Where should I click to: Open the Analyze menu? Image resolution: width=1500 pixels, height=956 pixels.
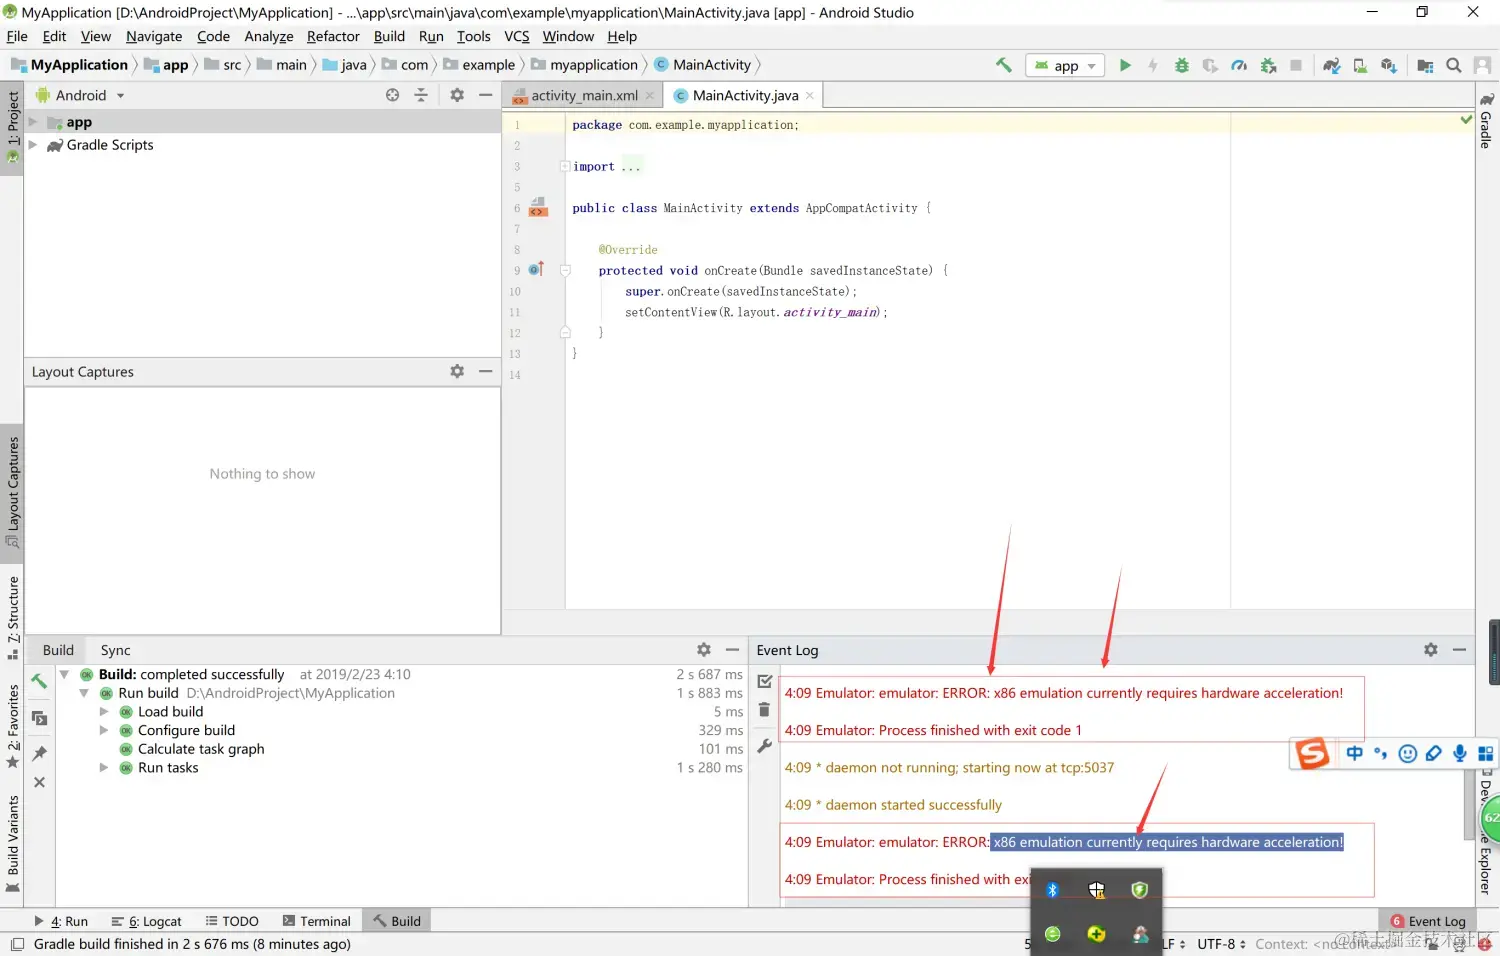click(x=269, y=36)
